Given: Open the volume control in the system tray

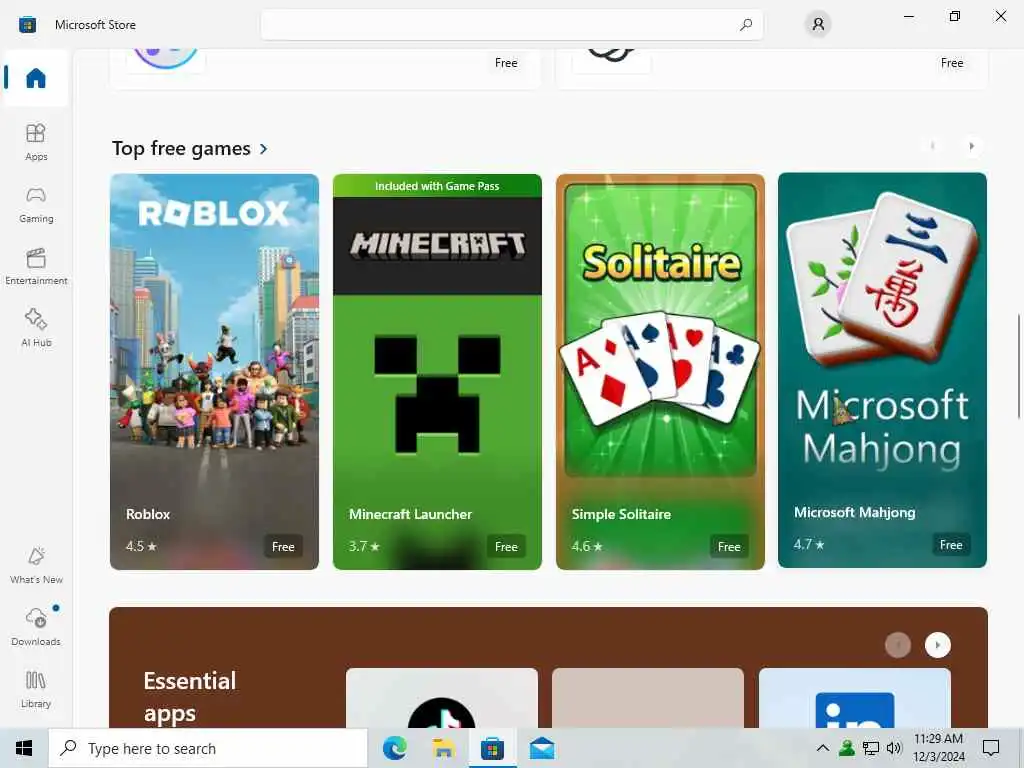Looking at the screenshot, I should coord(894,748).
